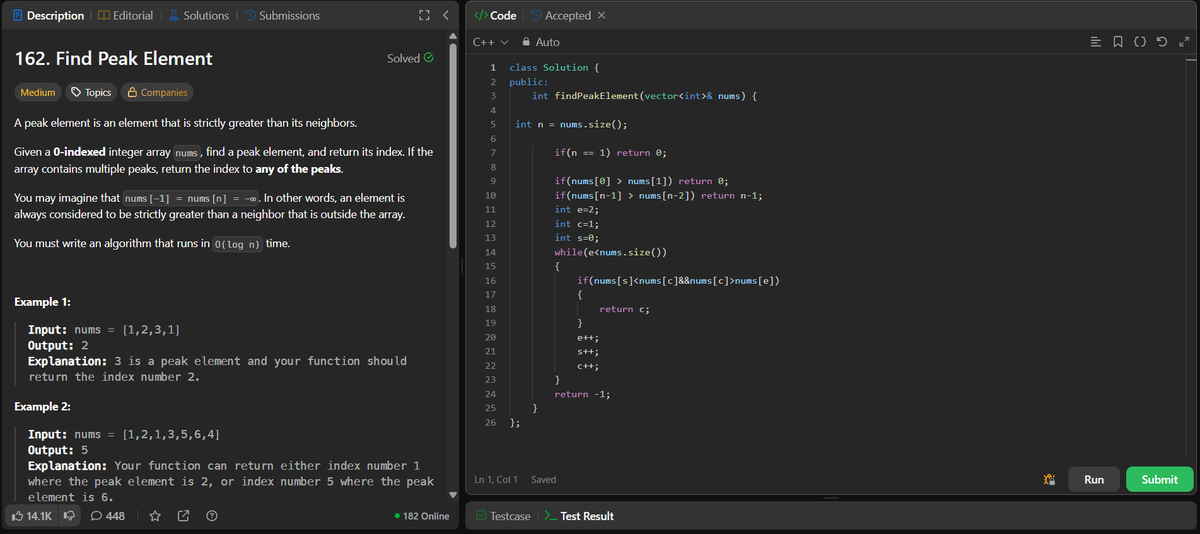Upvote the problem with the 14.1K like button
The height and width of the screenshot is (534, 1200).
33,516
